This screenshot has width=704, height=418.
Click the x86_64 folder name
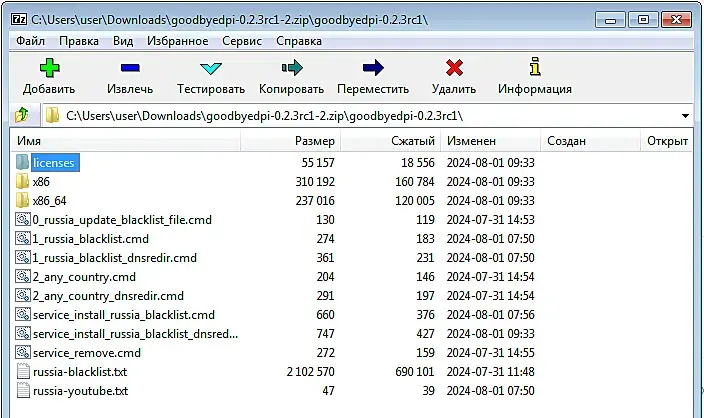pyautogui.click(x=49, y=201)
